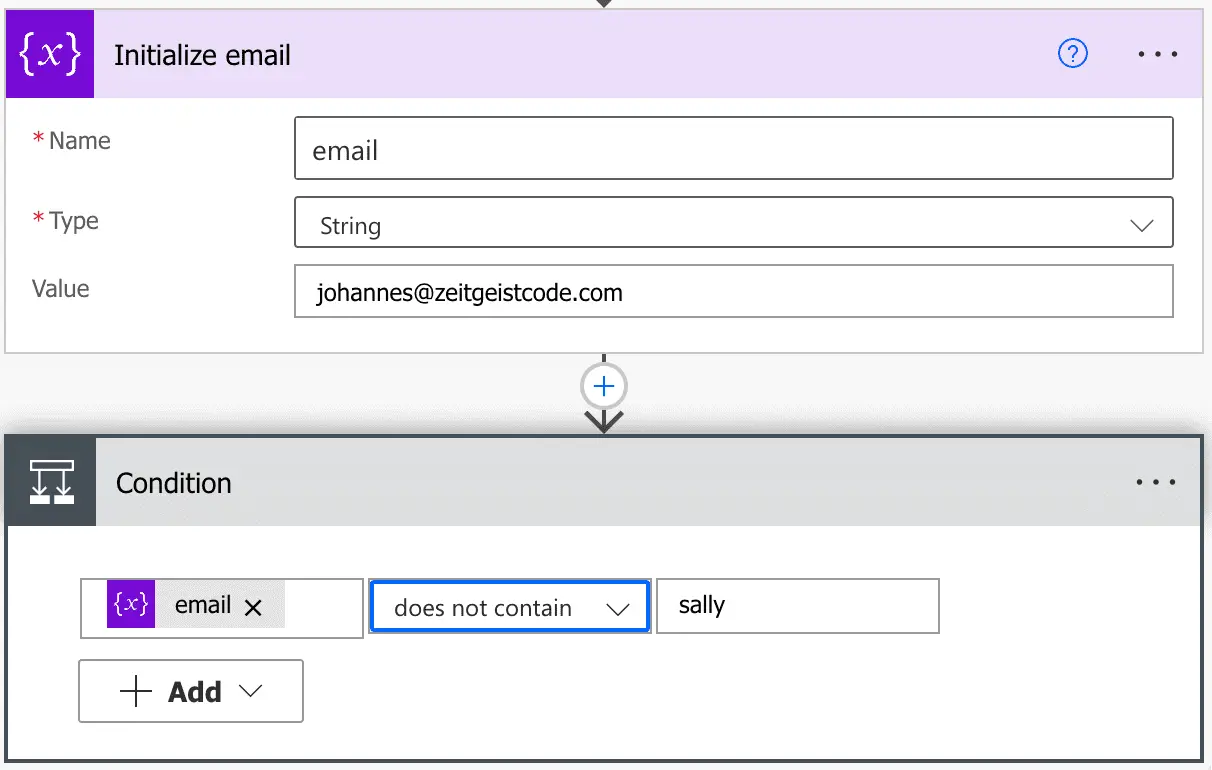This screenshot has width=1212, height=770.
Task: Click the sally condition value field
Action: 797,605
